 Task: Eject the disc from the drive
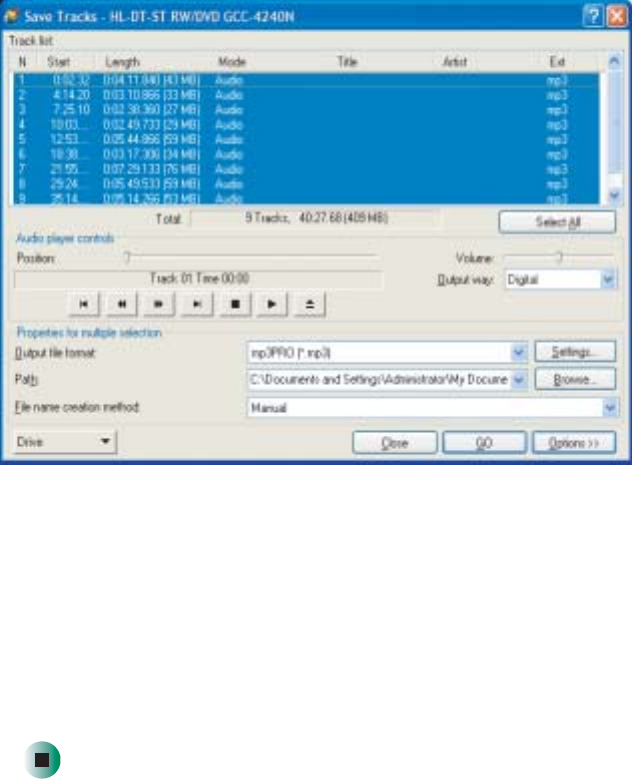pyautogui.click(x=310, y=304)
